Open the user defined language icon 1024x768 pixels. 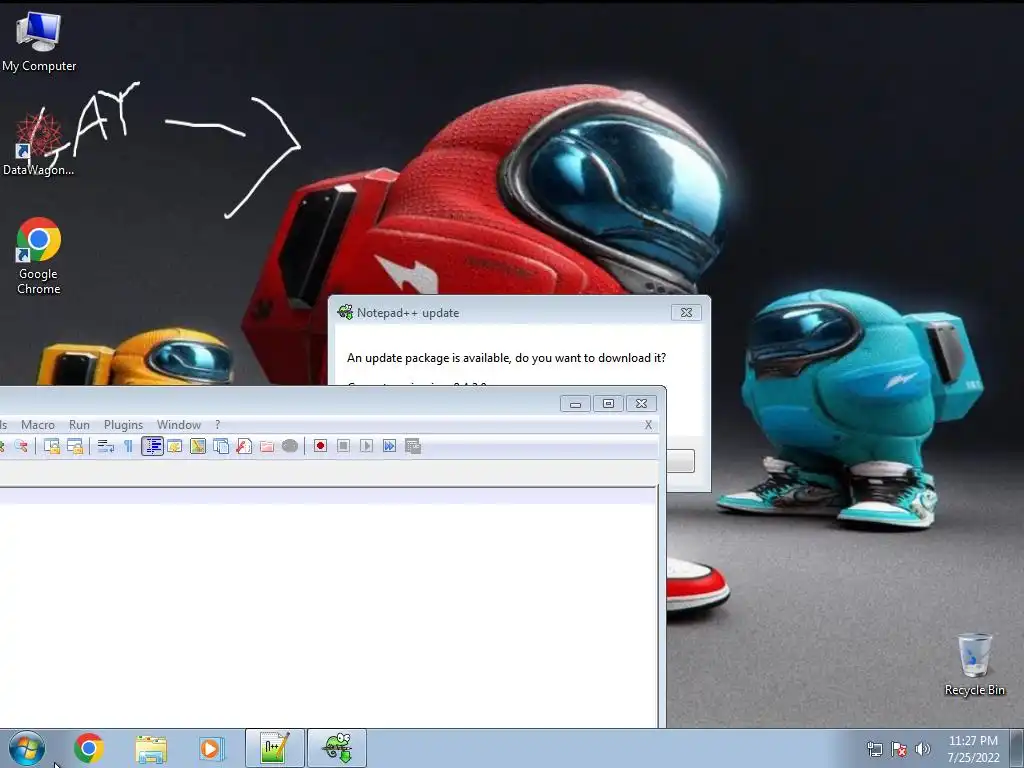(174, 446)
